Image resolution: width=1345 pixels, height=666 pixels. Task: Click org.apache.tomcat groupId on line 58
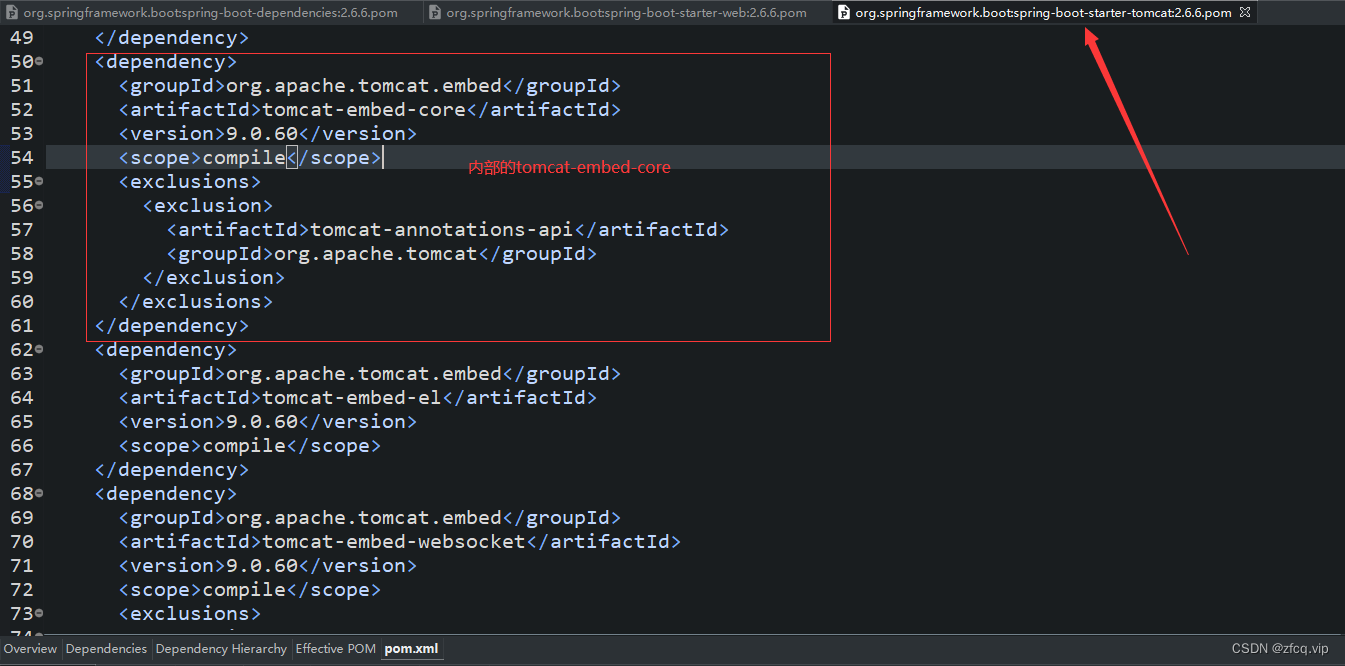click(376, 253)
